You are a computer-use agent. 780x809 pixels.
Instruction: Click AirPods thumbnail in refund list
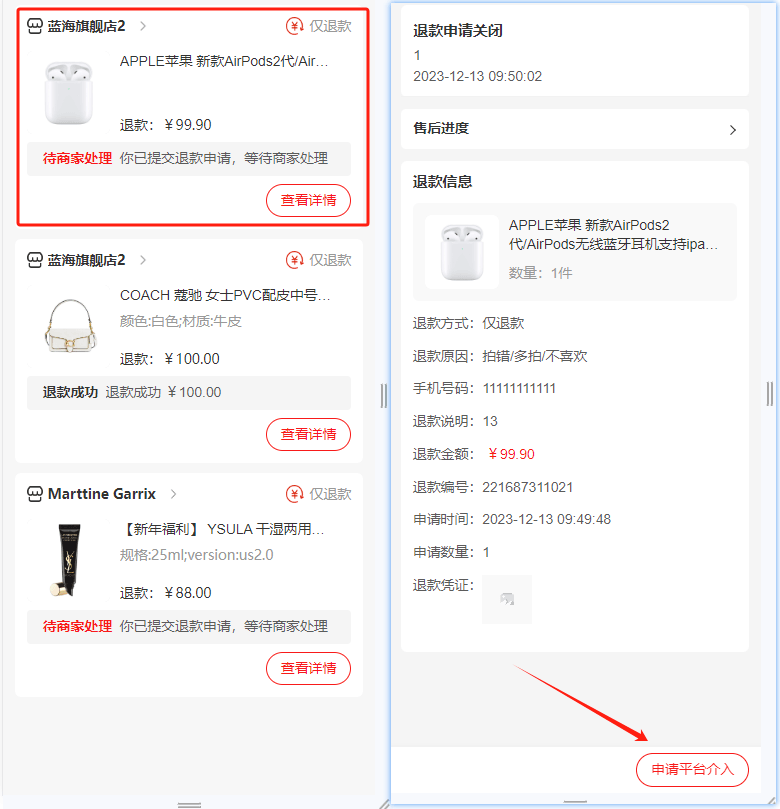[x=69, y=92]
